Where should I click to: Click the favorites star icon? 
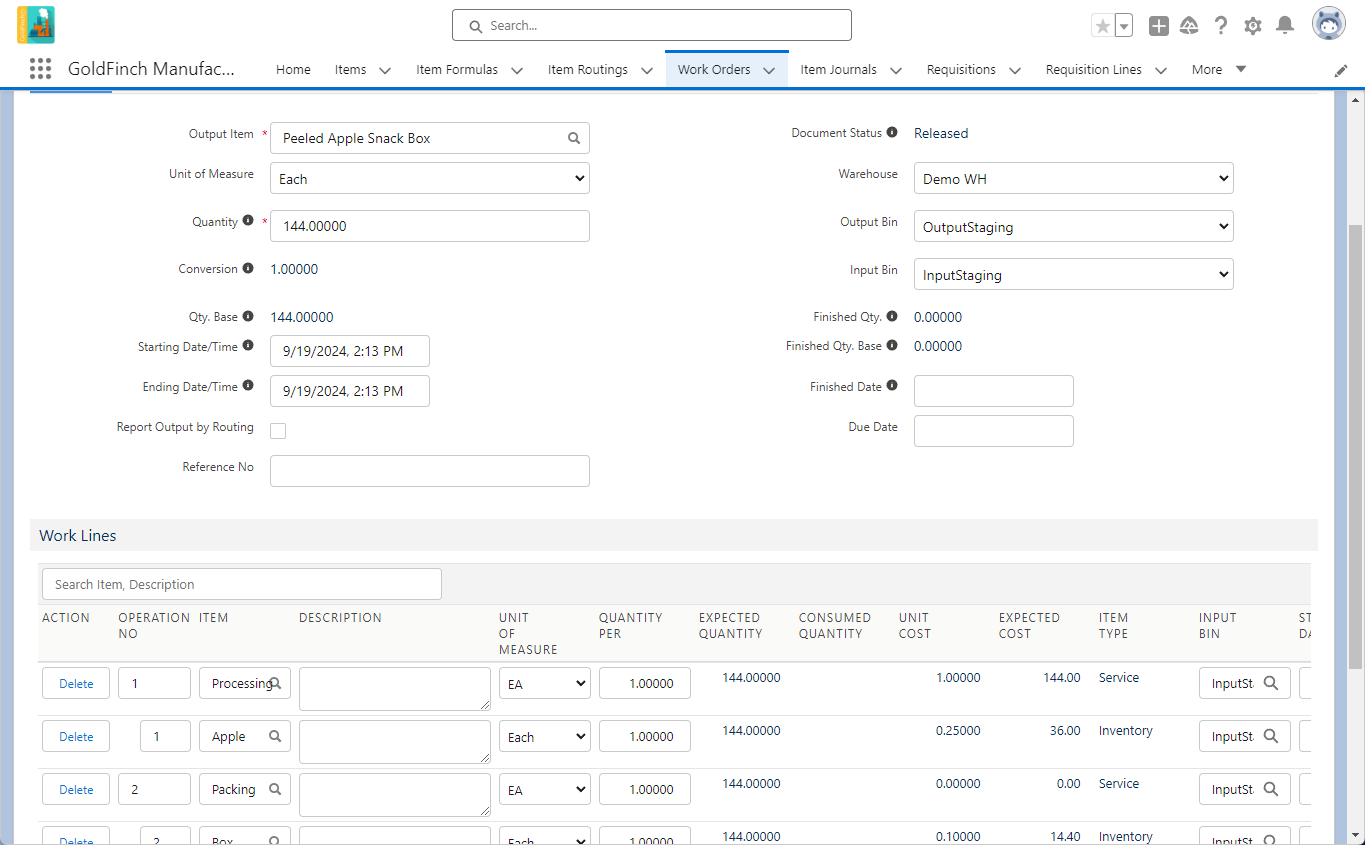pos(1103,26)
